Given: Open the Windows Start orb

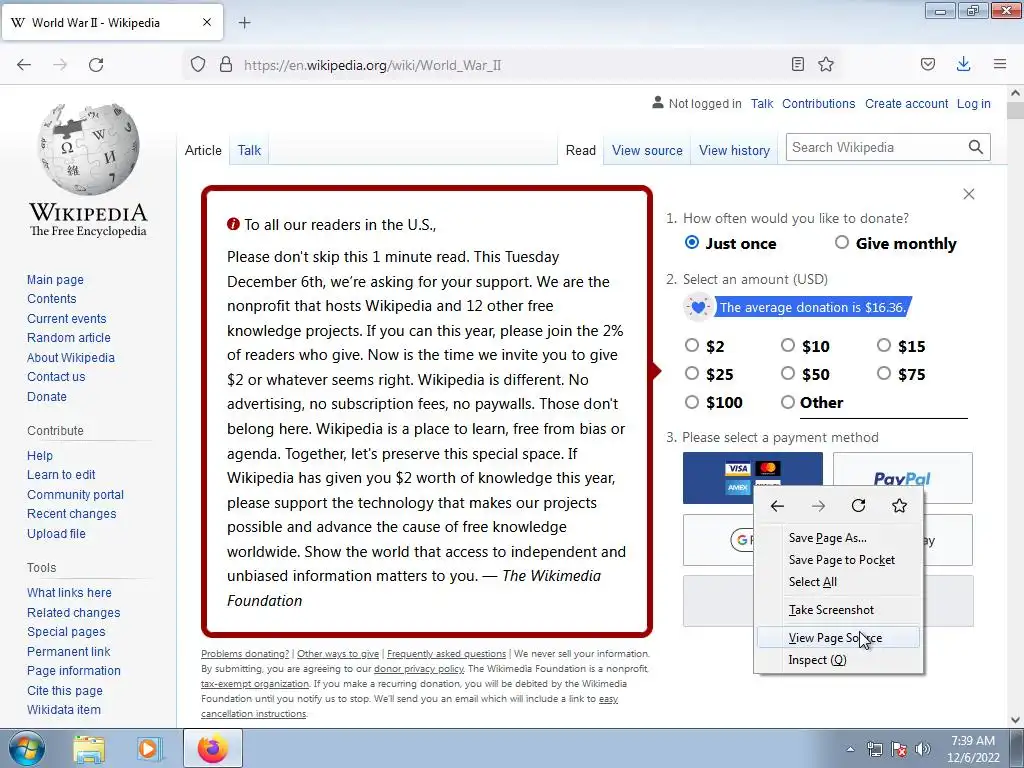Looking at the screenshot, I should (x=27, y=748).
